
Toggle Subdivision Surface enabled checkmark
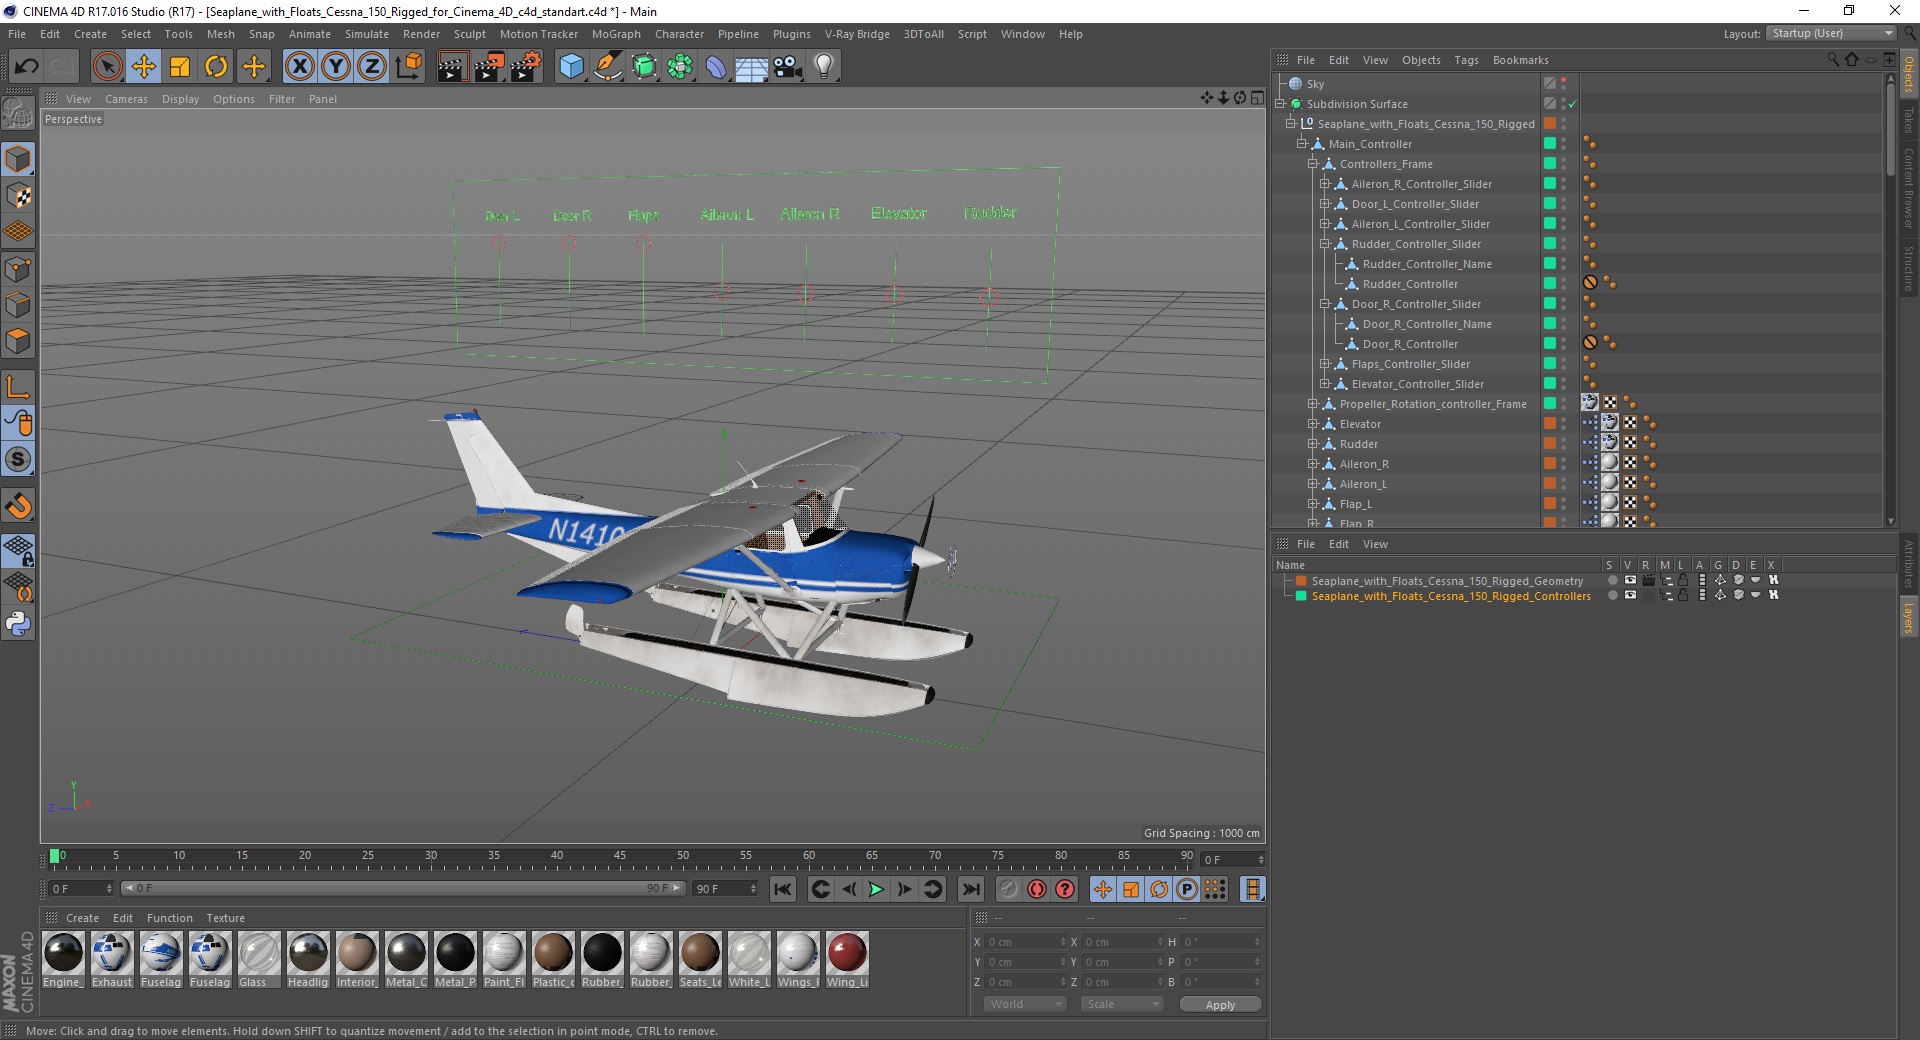pos(1573,104)
